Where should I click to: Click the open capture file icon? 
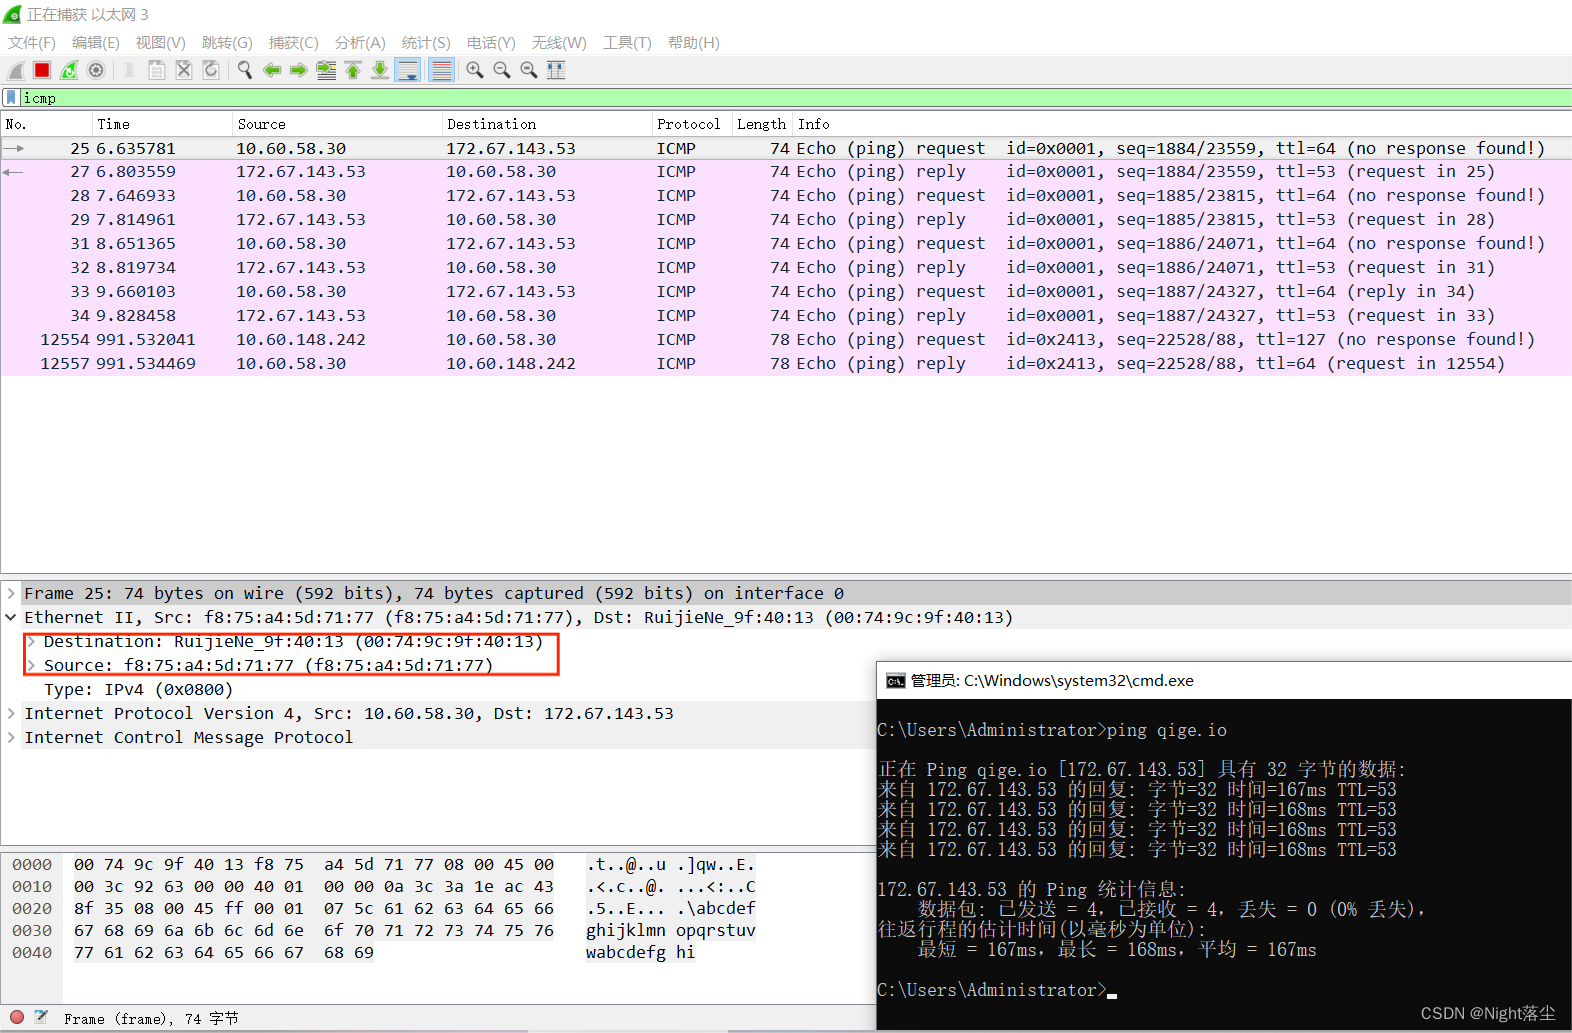coord(129,70)
